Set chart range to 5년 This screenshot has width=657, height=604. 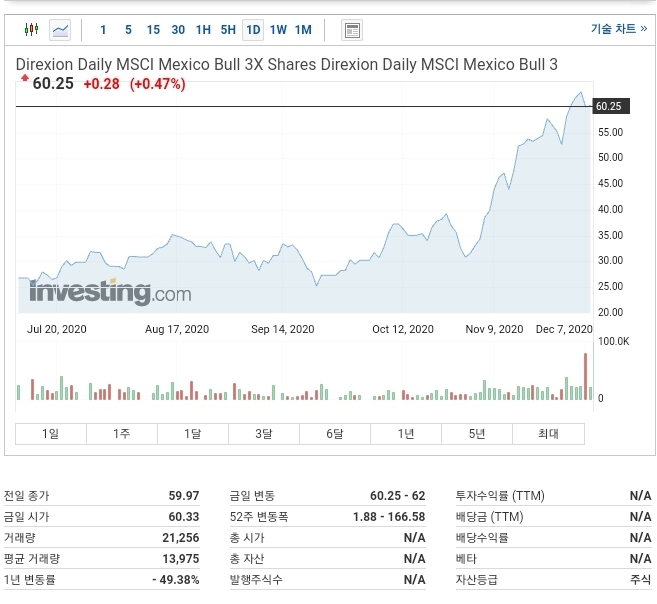click(477, 434)
